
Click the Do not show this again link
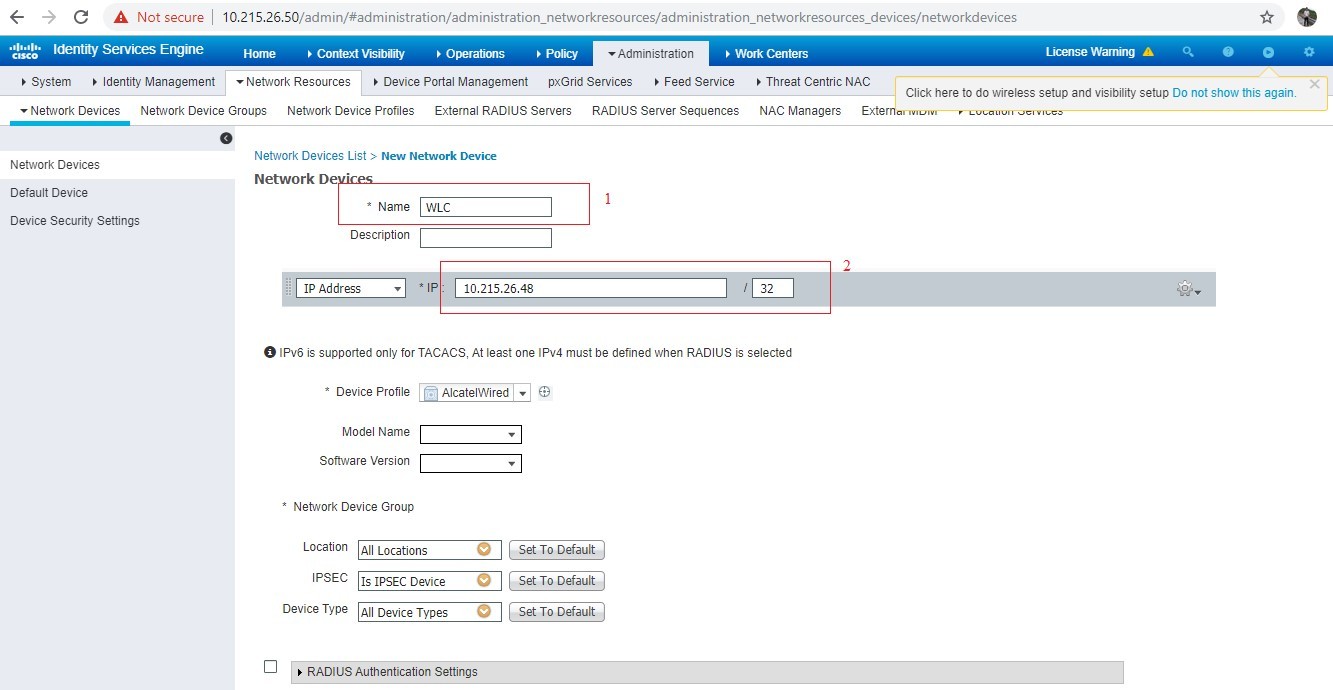[x=1234, y=93]
